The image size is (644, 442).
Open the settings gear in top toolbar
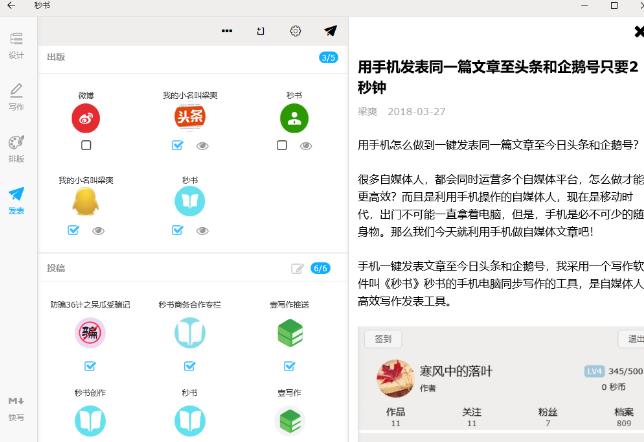click(295, 31)
